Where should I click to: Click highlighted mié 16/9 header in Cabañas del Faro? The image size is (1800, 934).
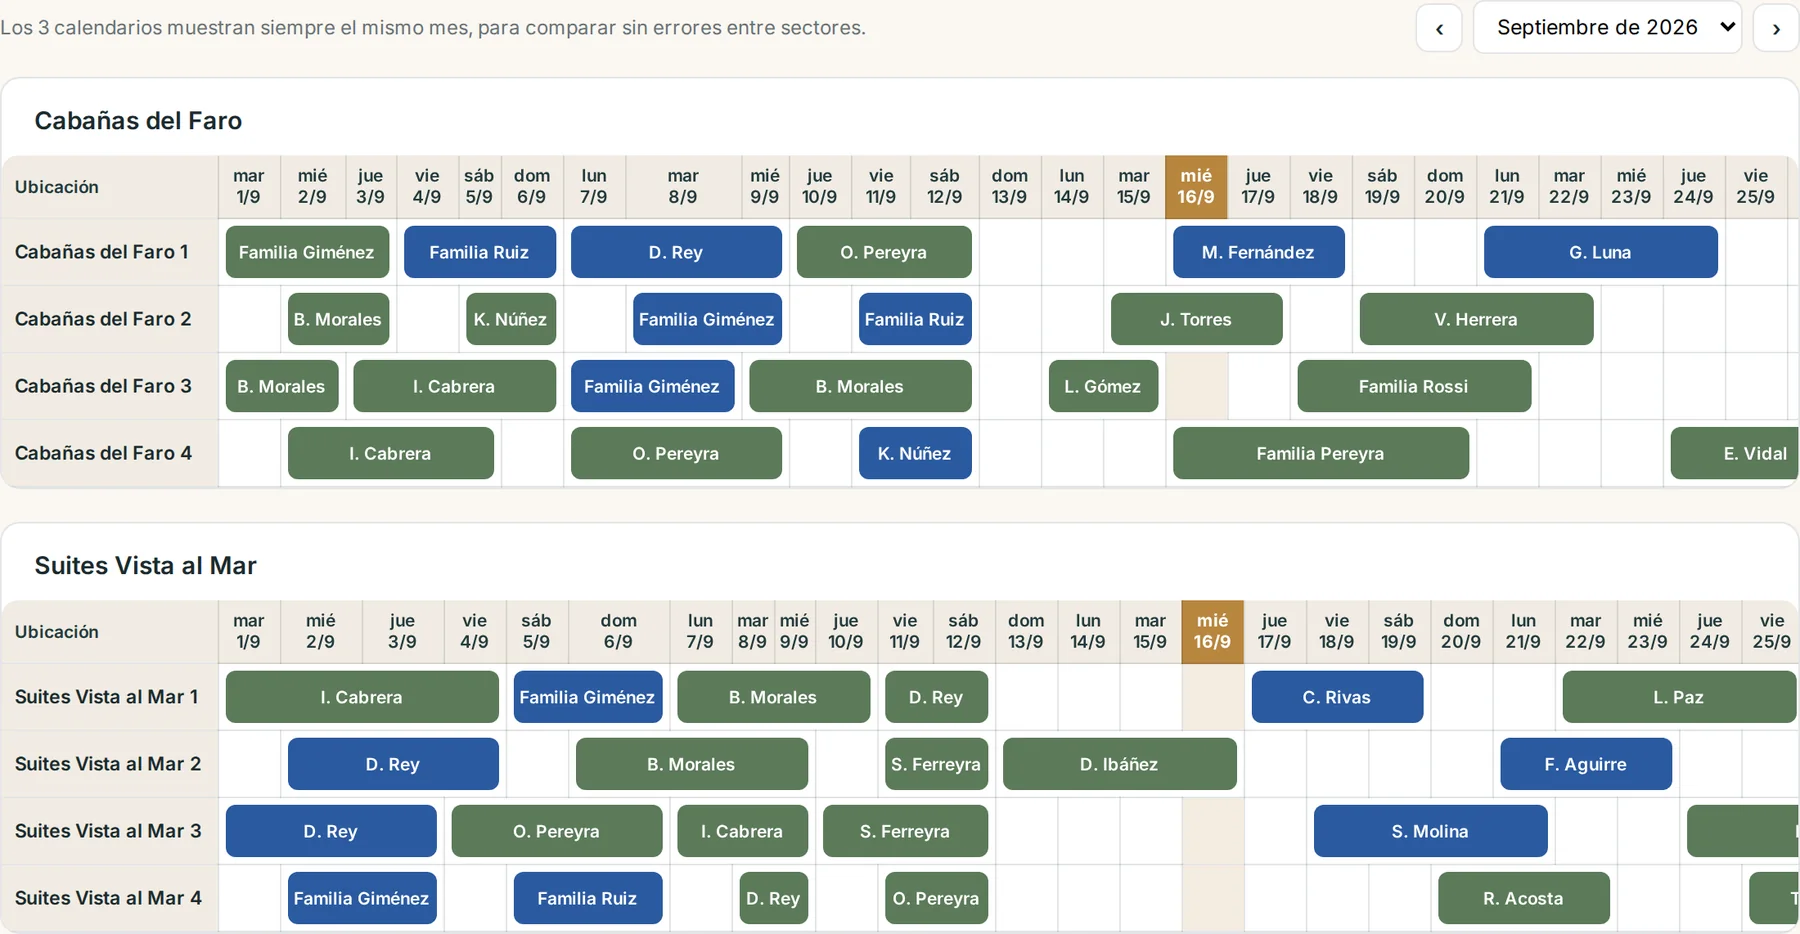click(x=1196, y=187)
